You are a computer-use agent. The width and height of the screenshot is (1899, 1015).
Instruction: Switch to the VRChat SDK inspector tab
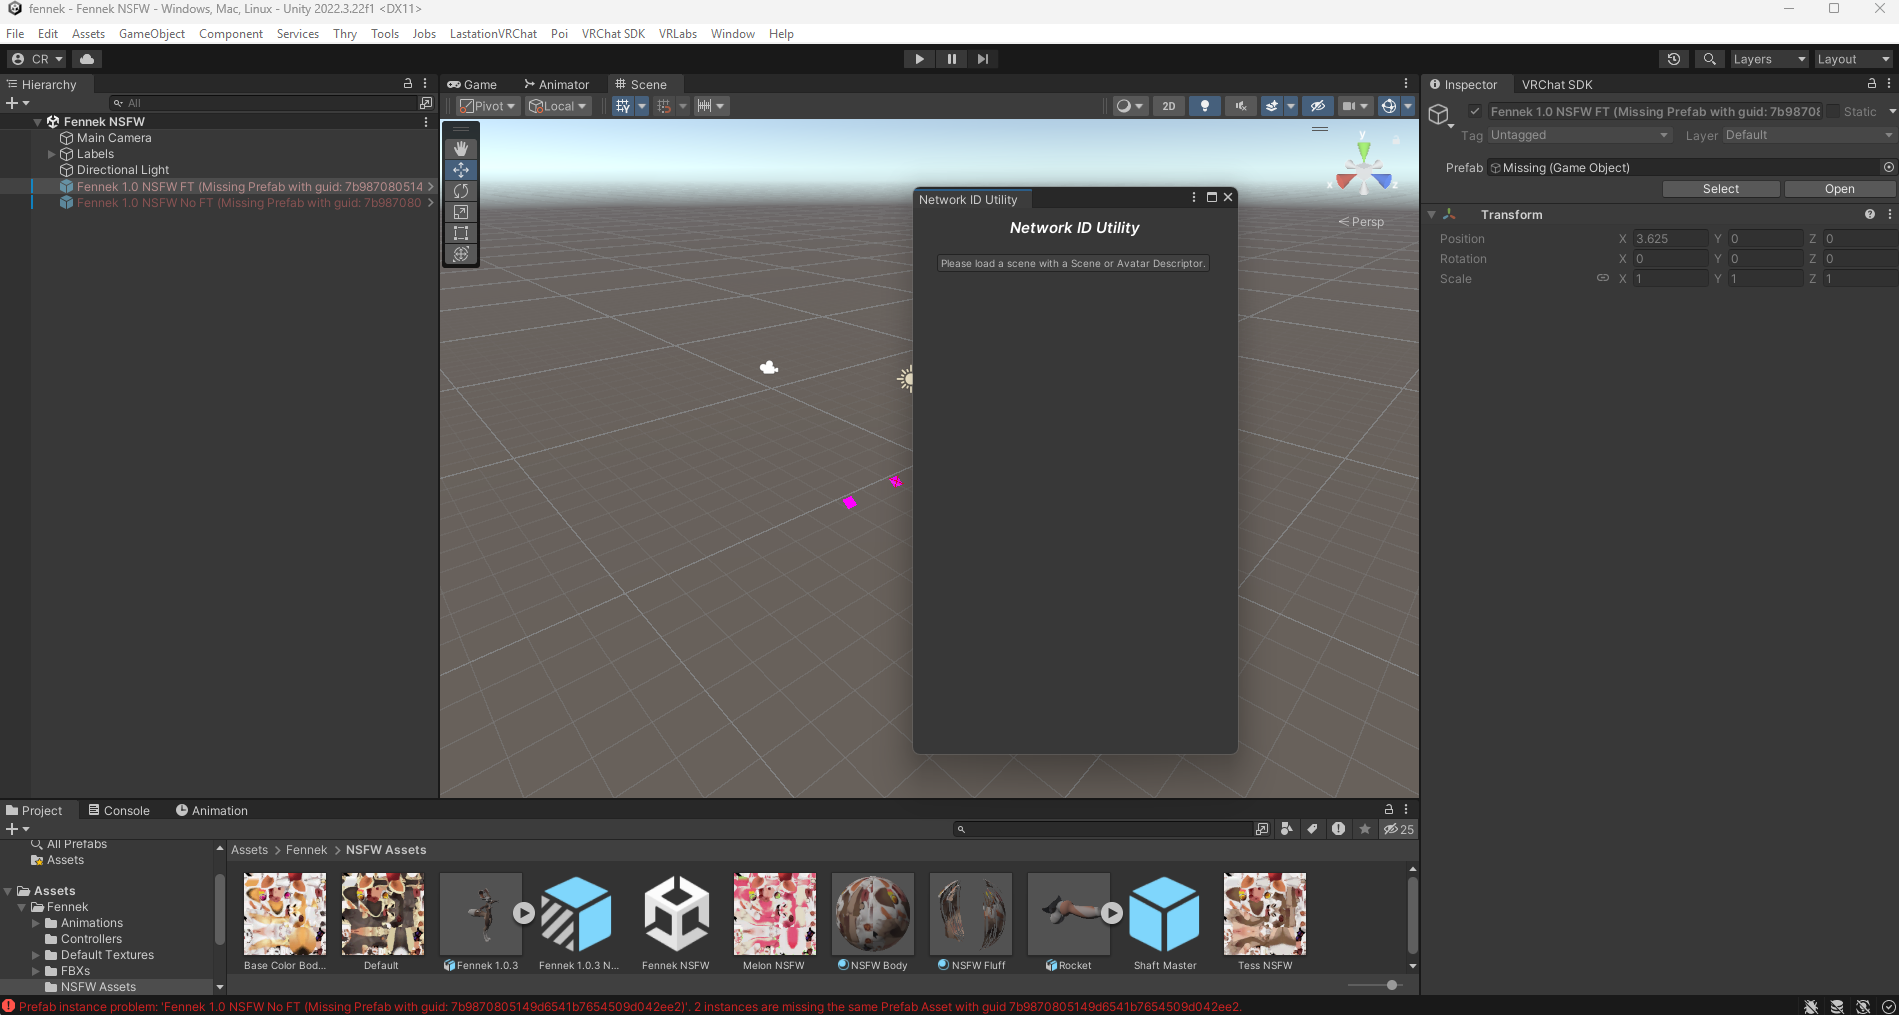pos(1557,84)
